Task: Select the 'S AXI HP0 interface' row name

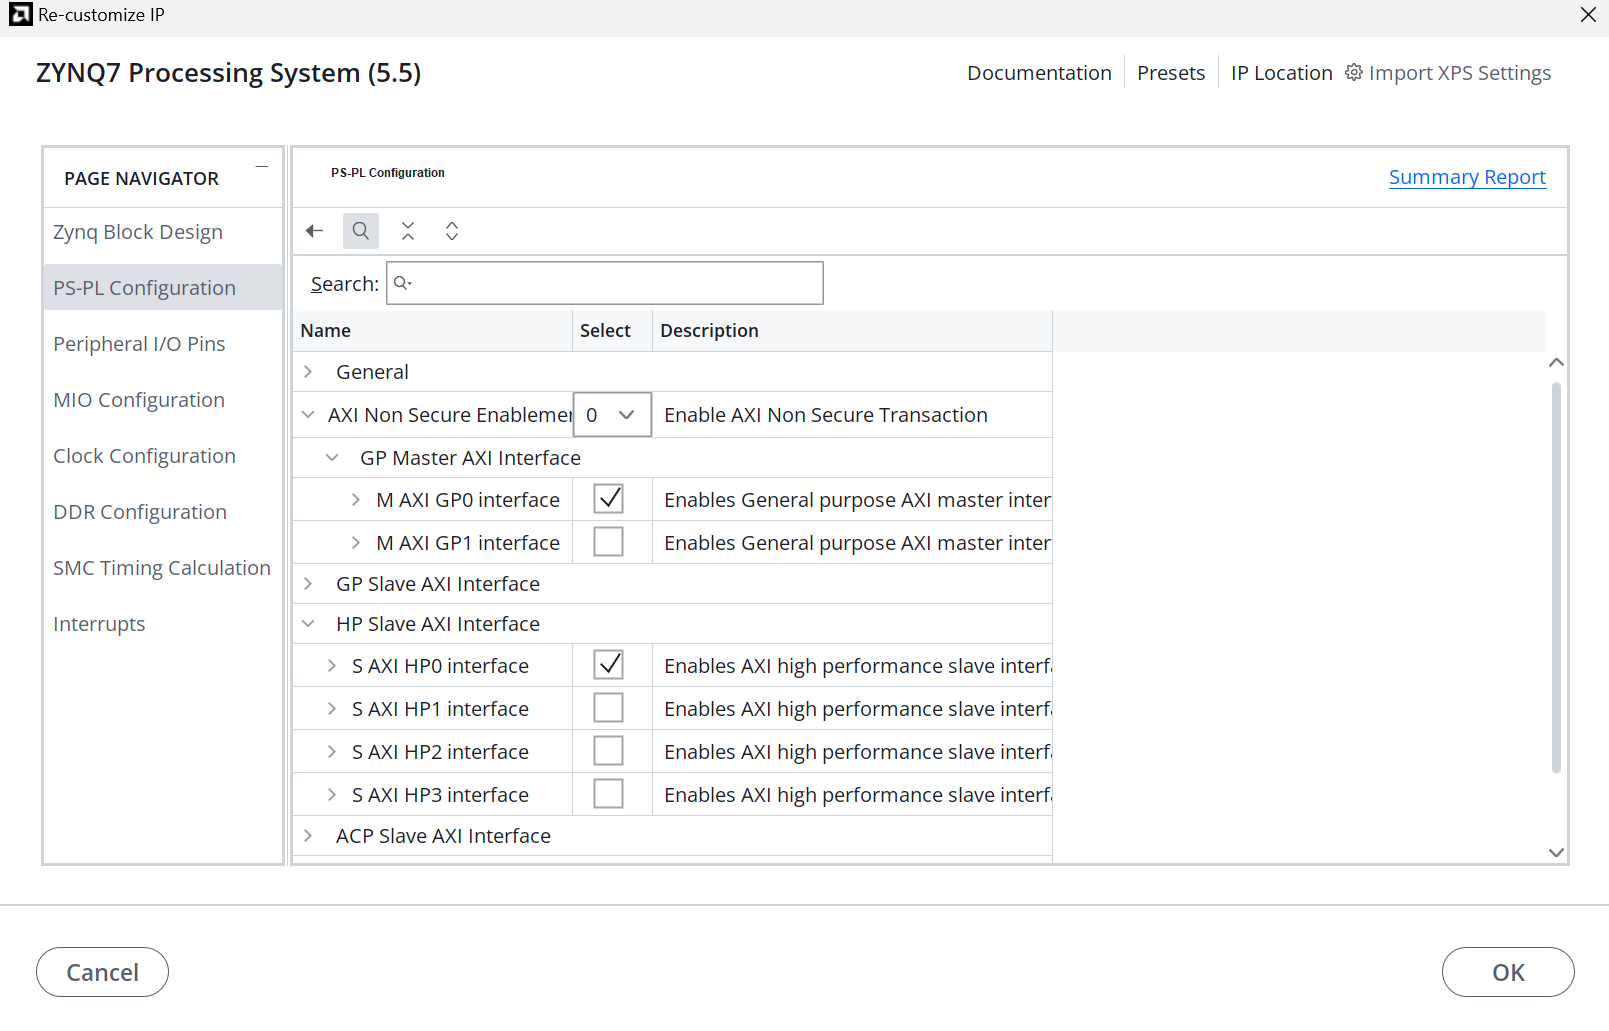Action: point(440,666)
